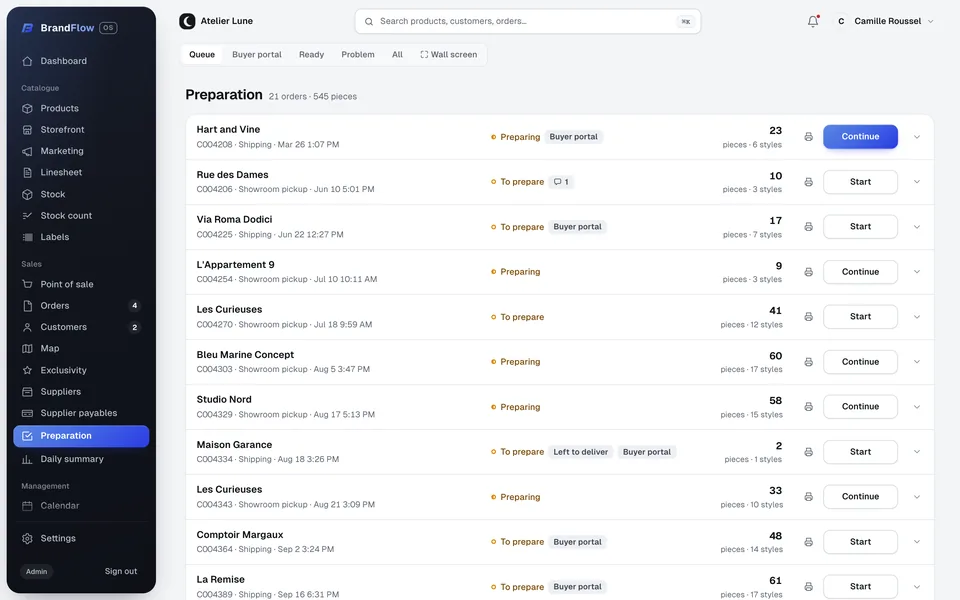Screen dimensions: 960x600
Task: Continue preparing the Hart and Vine order
Action: click(860, 137)
